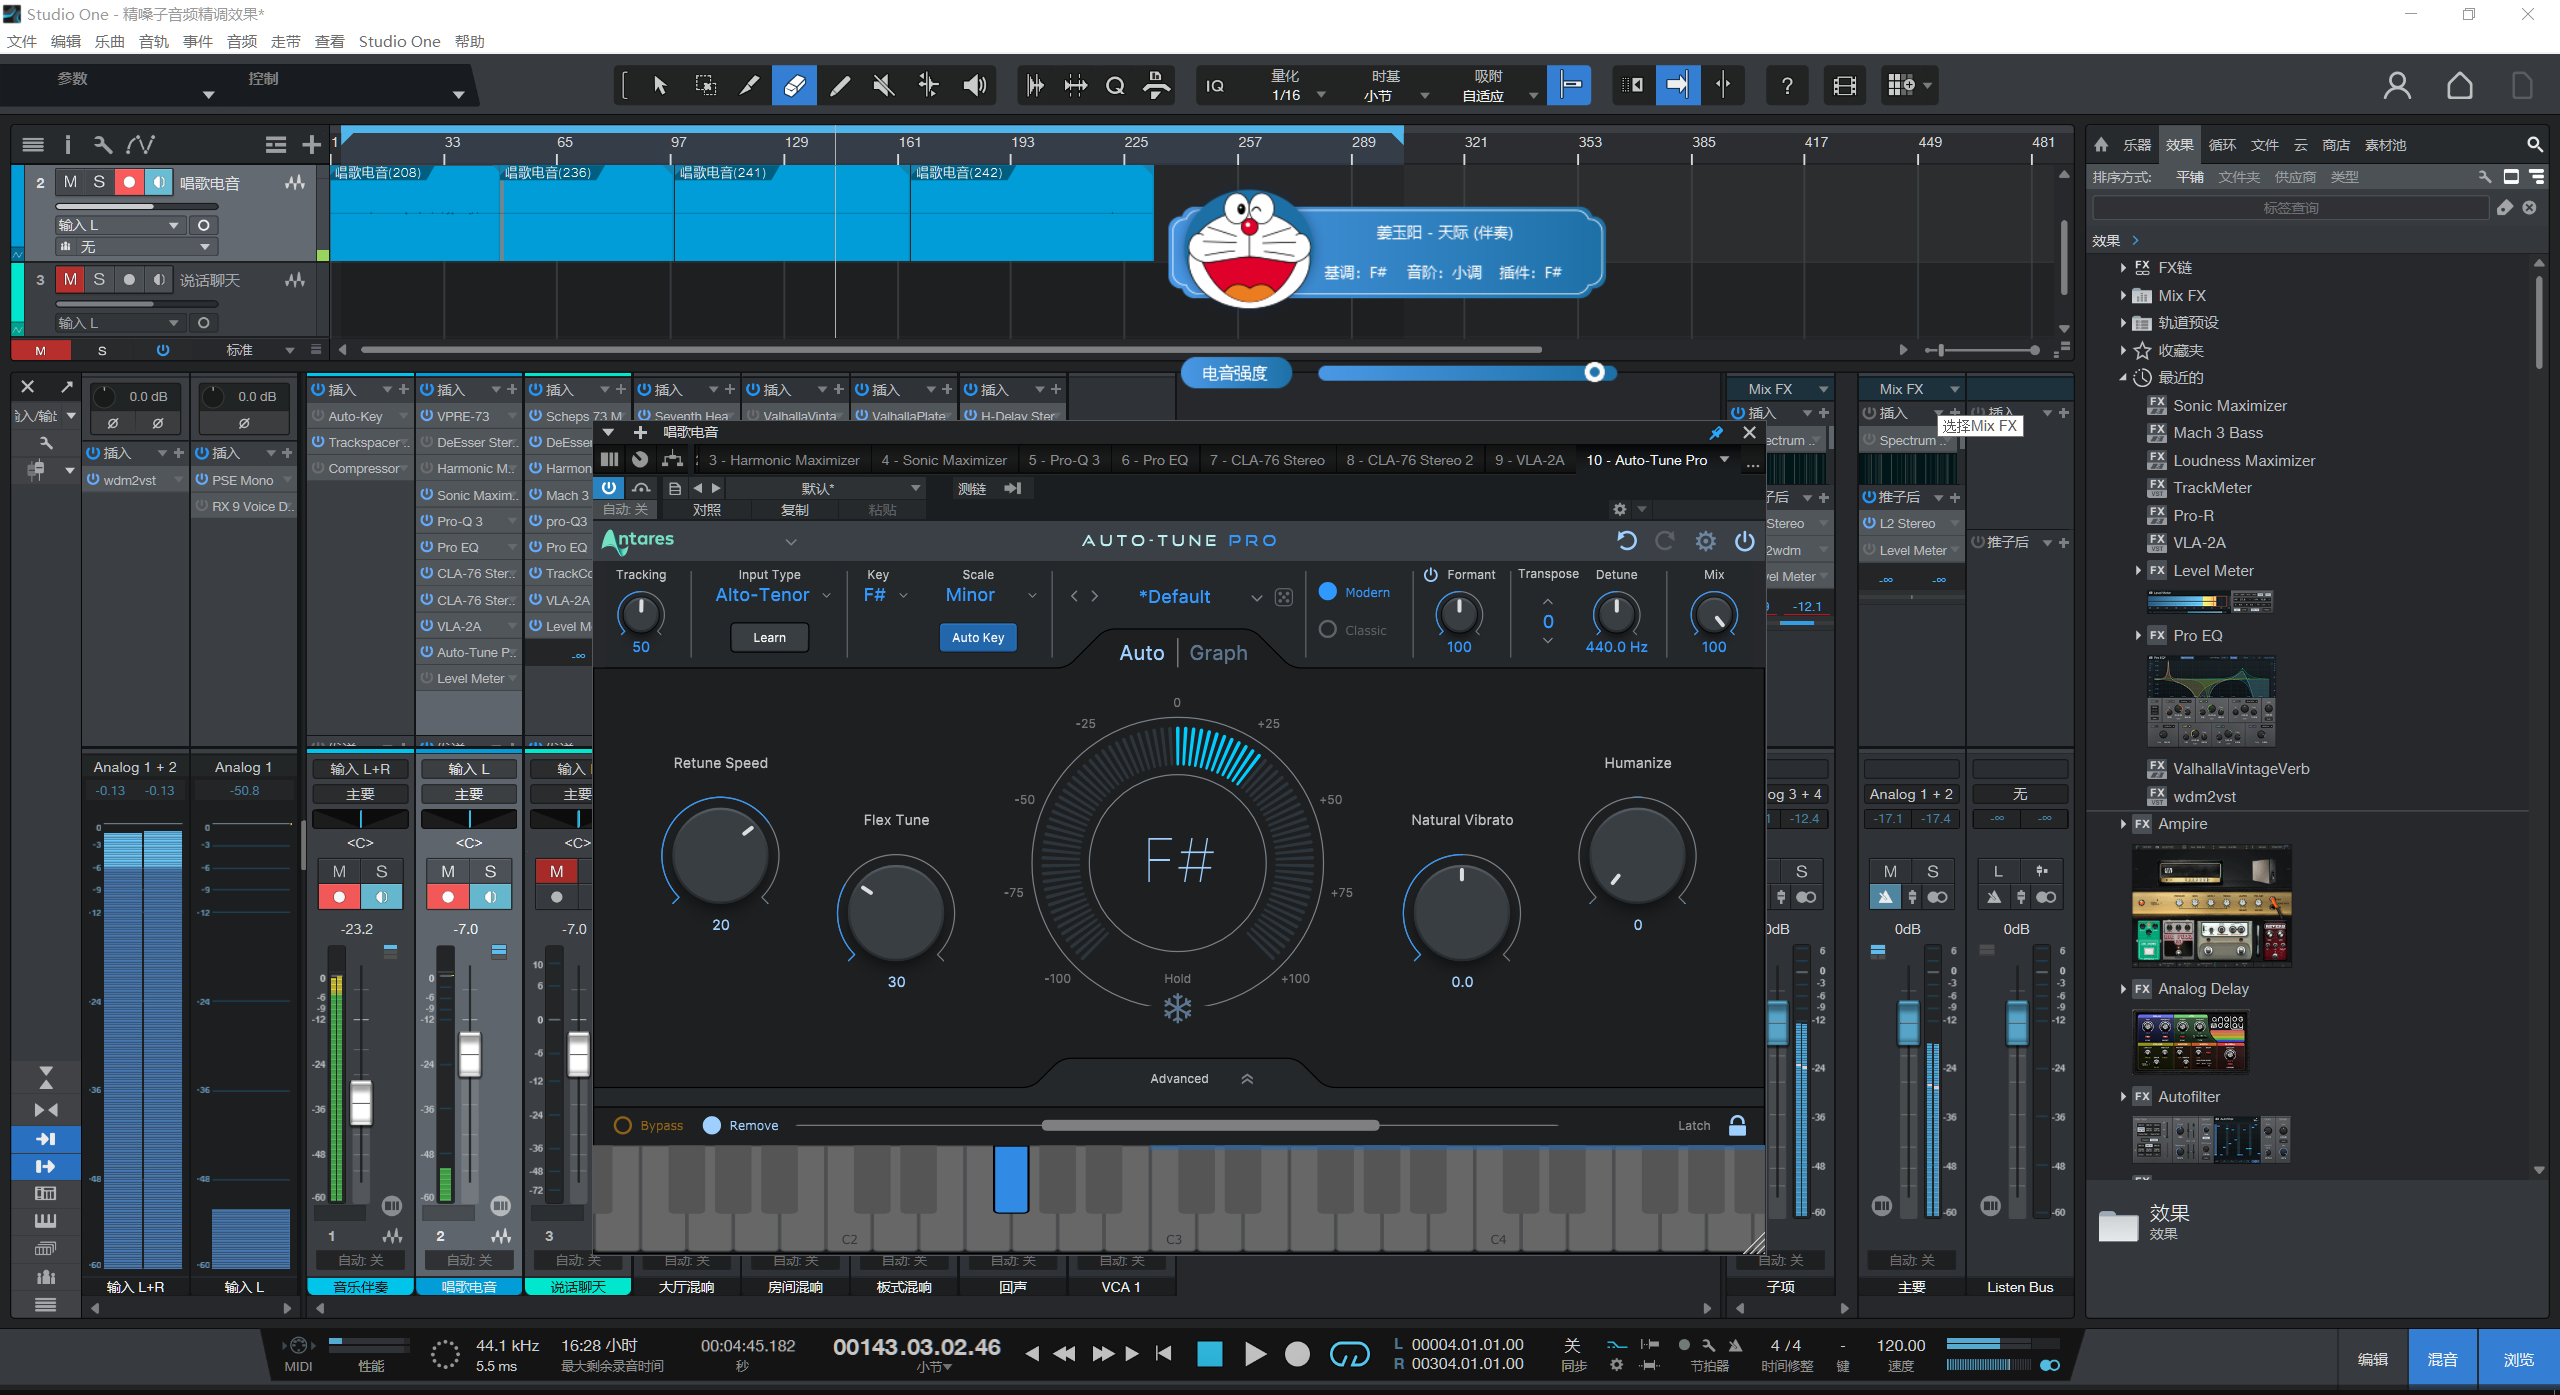Click the Auto Key button
This screenshot has height=1395, width=2560.
point(978,638)
